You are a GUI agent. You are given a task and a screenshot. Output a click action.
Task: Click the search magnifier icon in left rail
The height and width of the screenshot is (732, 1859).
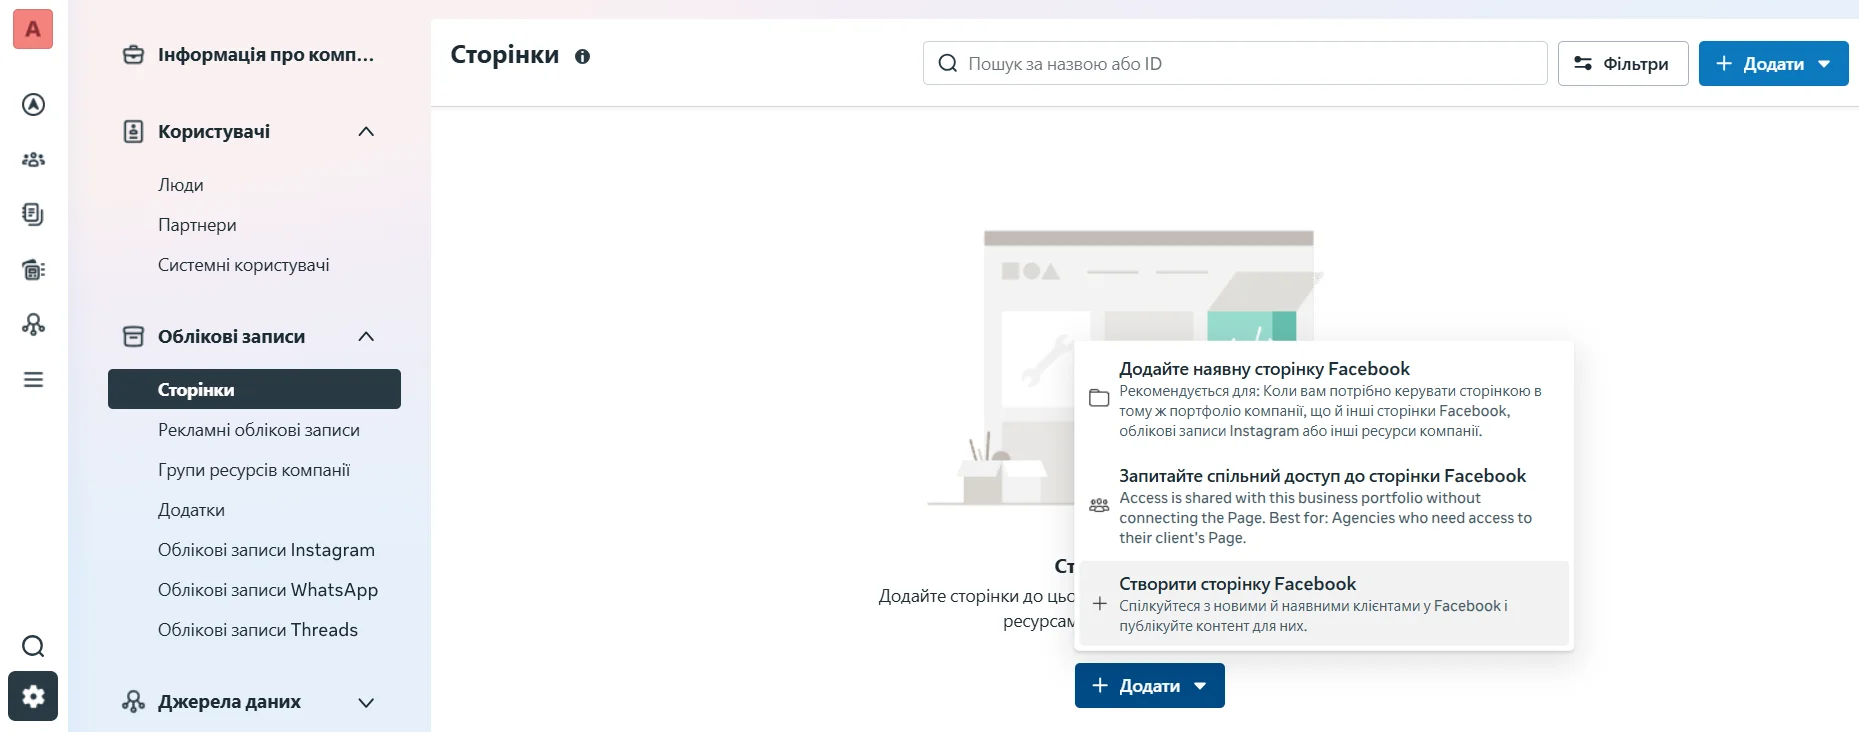click(33, 646)
